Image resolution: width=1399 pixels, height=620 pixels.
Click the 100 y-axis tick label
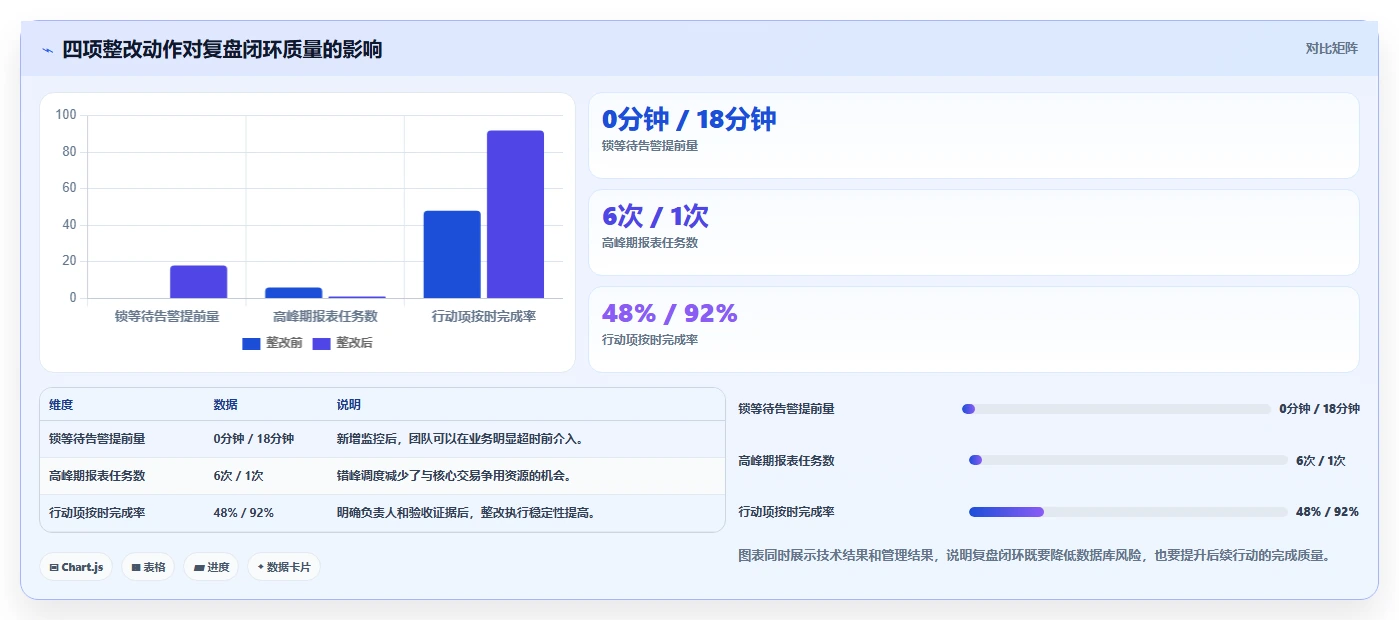(66, 115)
